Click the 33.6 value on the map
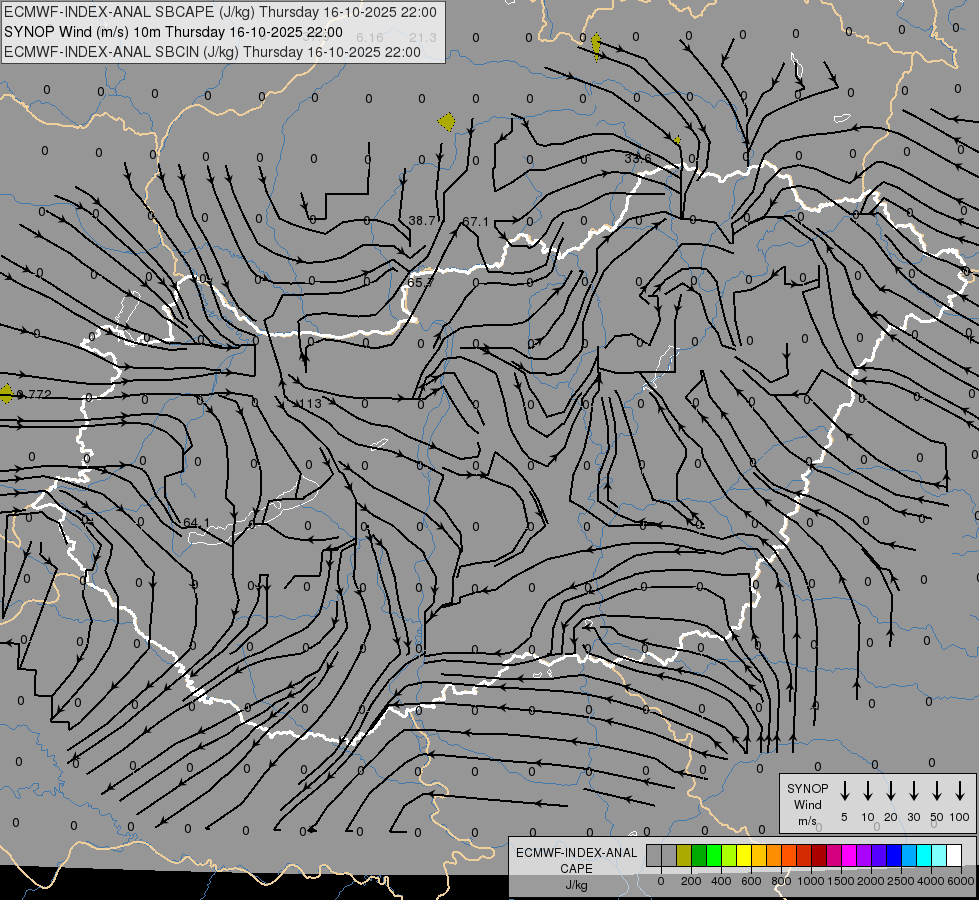The image size is (979, 900). [637, 159]
